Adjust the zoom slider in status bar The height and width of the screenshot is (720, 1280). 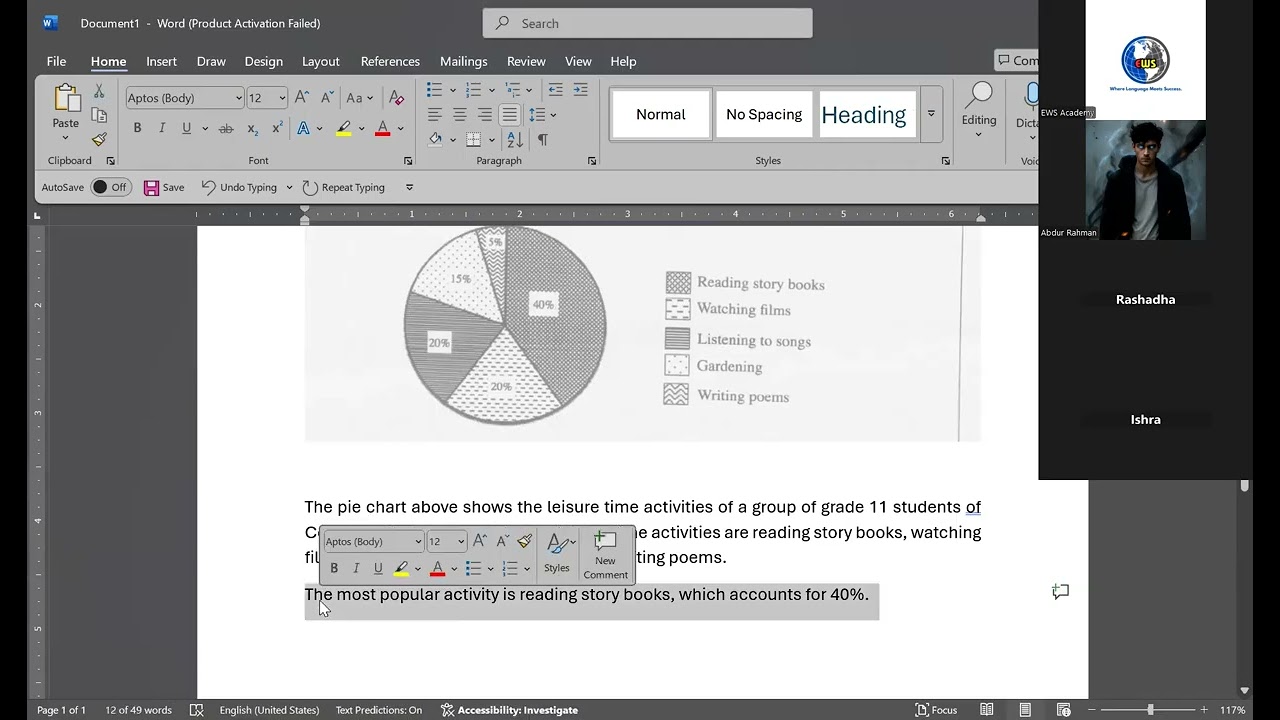[x=1150, y=710]
